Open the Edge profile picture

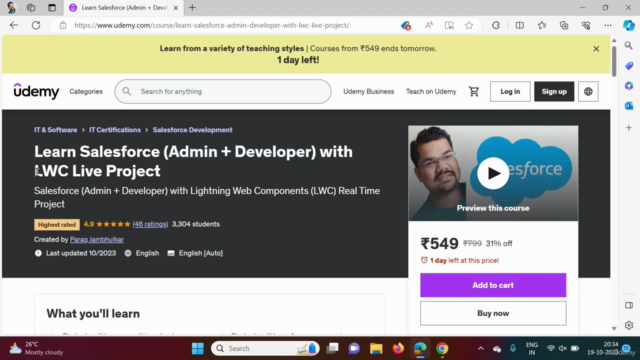click(11, 7)
